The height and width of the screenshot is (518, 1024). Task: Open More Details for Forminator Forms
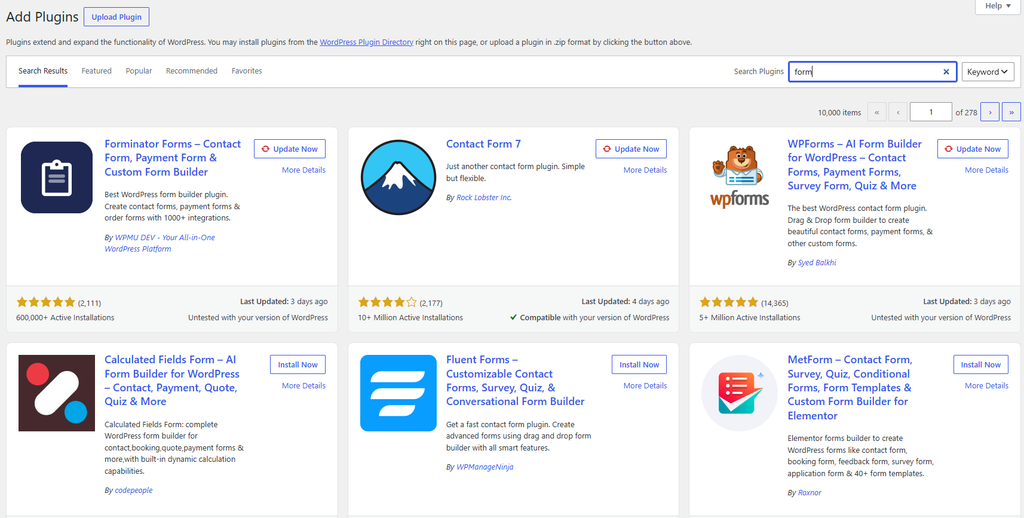pyautogui.click(x=304, y=170)
